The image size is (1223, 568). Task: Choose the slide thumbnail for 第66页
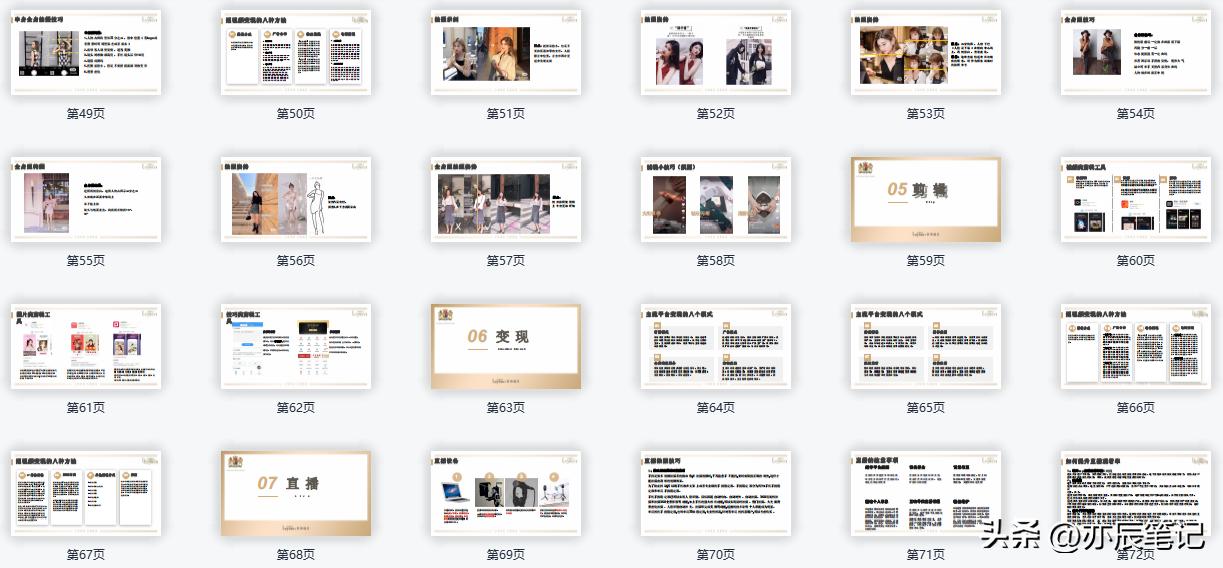coord(1136,347)
